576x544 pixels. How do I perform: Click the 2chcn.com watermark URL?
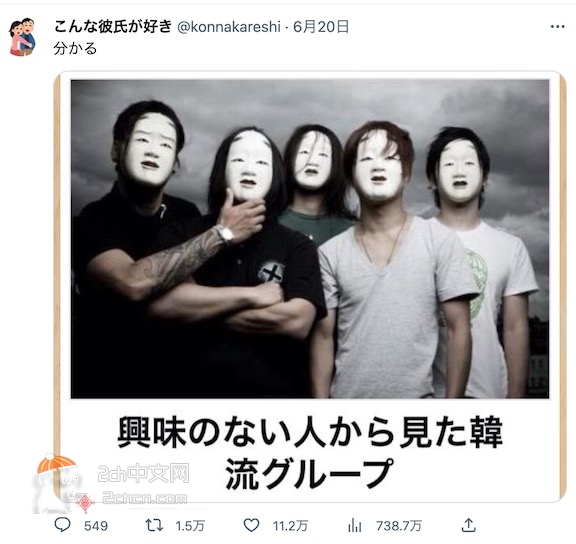(145, 498)
